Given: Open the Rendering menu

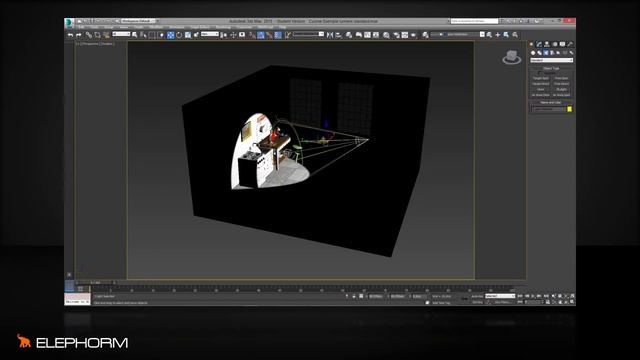Looking at the screenshot, I should tap(223, 27).
